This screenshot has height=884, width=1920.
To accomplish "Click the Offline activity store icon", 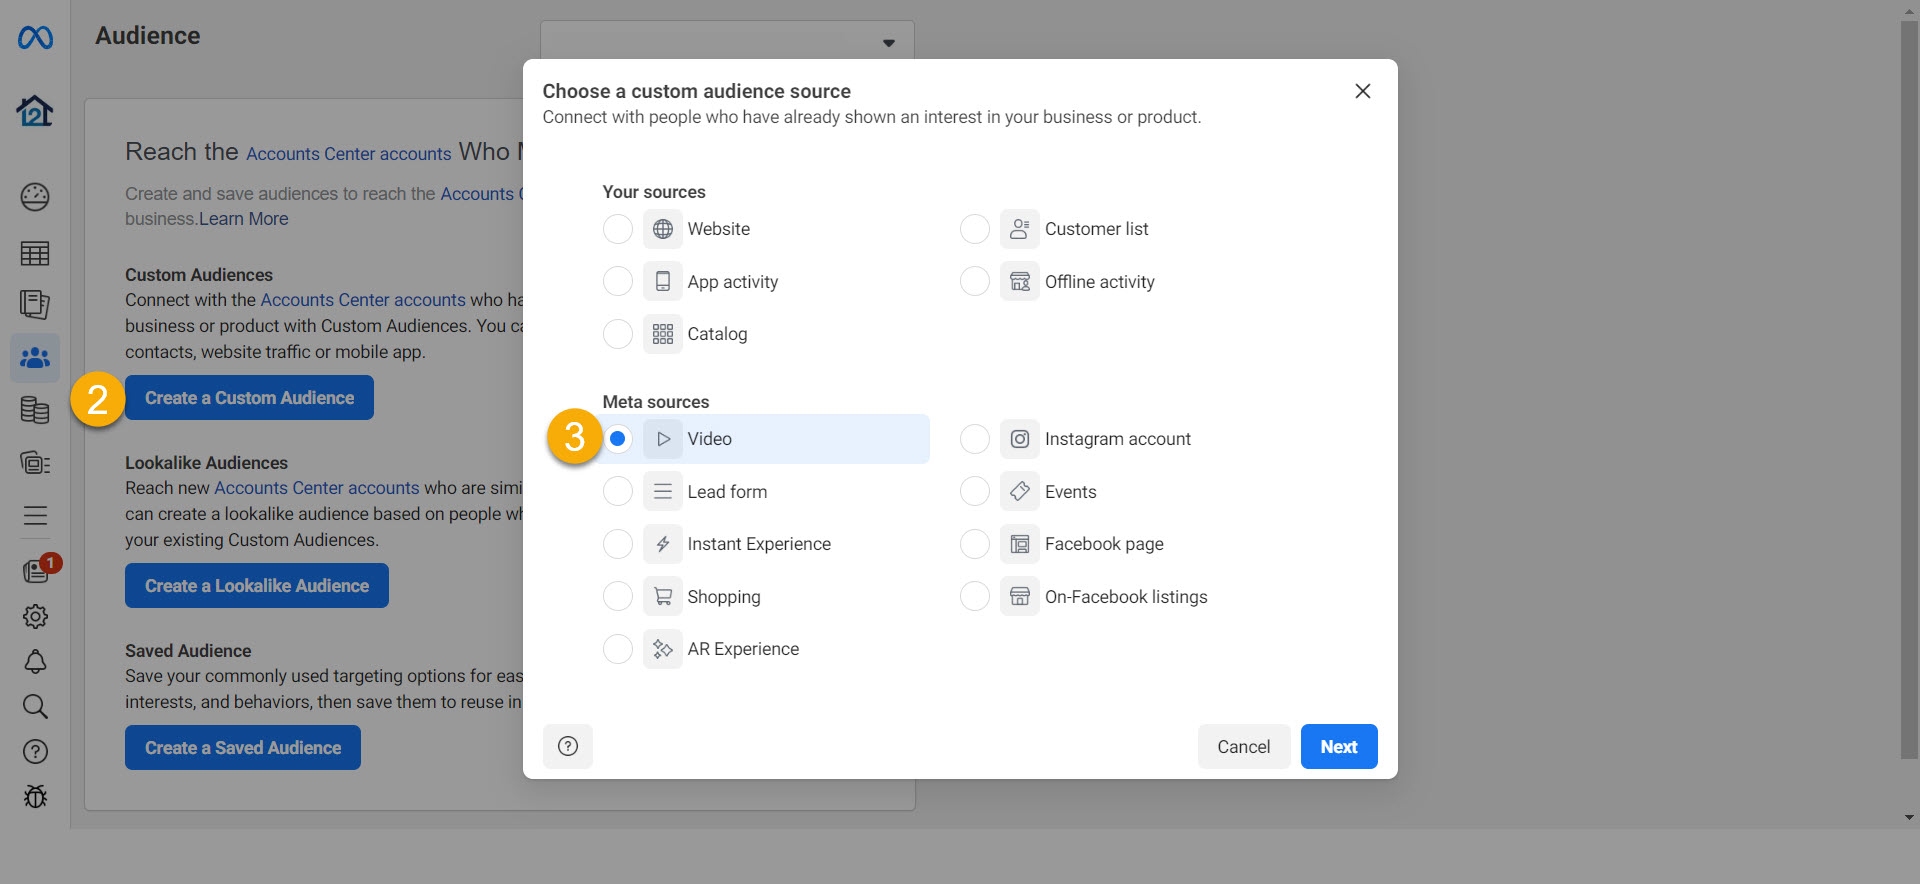I will click(x=1020, y=282).
